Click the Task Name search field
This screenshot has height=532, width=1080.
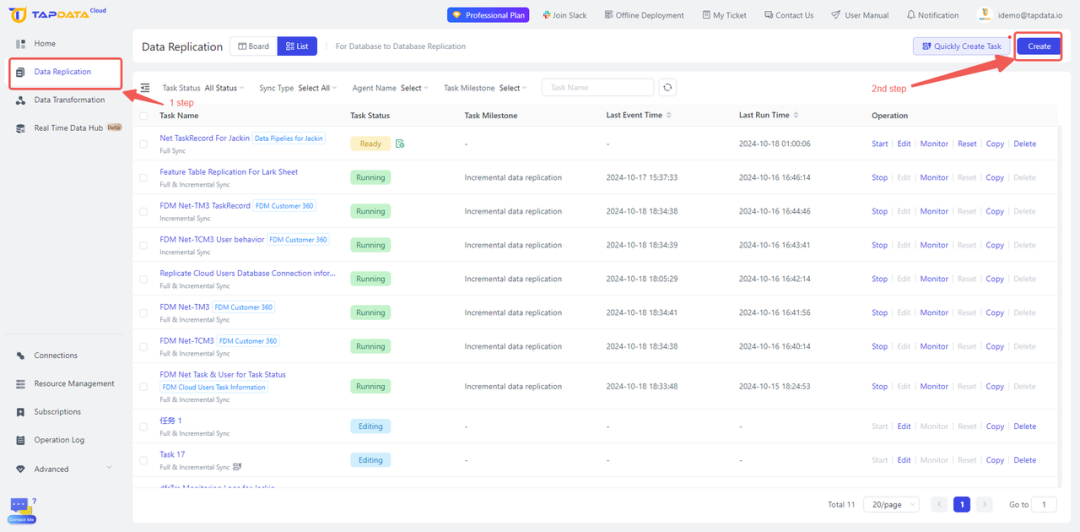[598, 88]
